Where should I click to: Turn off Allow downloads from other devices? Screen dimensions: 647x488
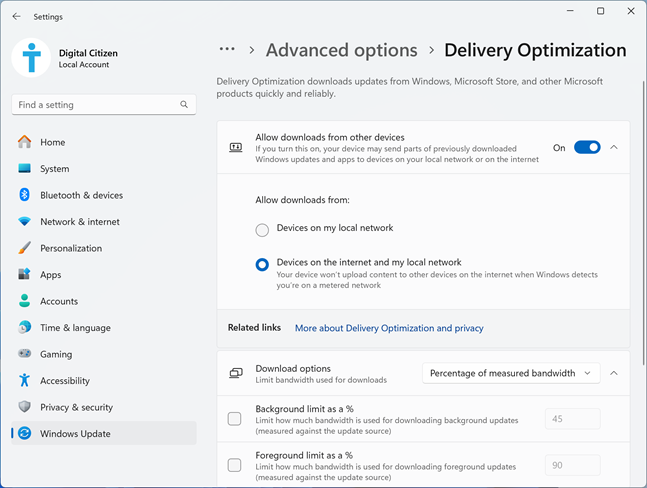pos(587,147)
